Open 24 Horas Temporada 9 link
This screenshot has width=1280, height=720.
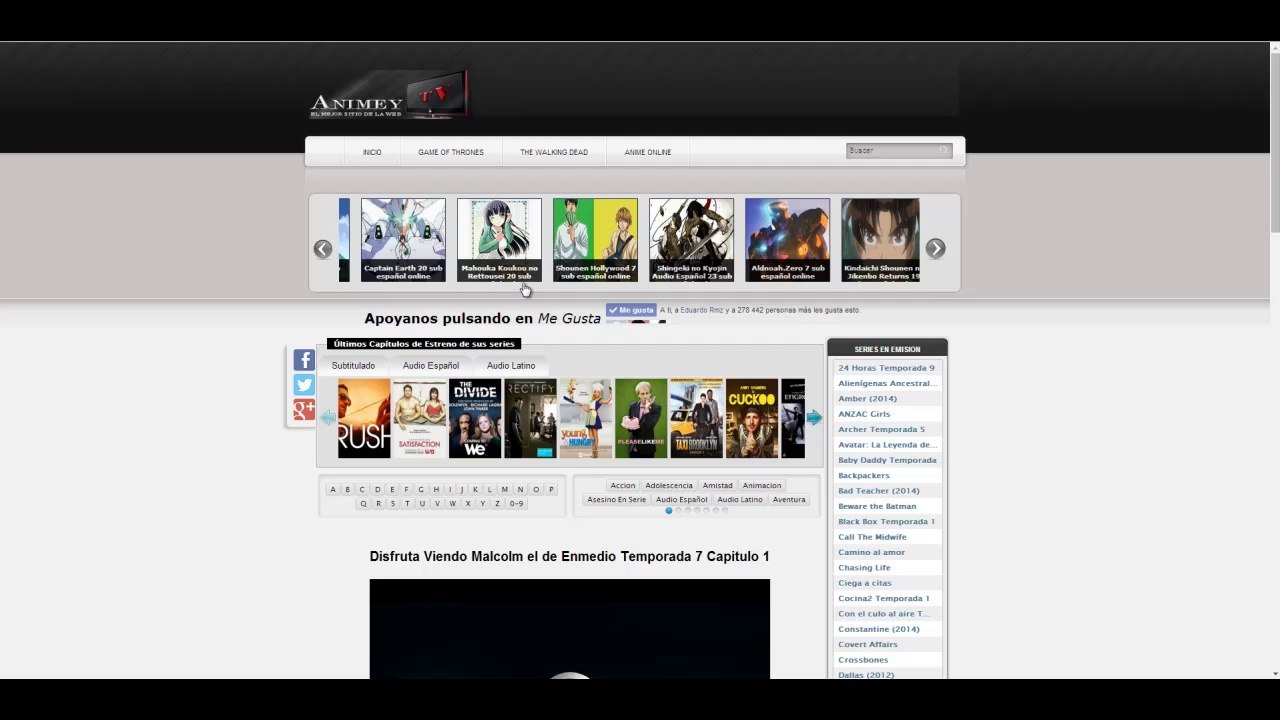(887, 368)
